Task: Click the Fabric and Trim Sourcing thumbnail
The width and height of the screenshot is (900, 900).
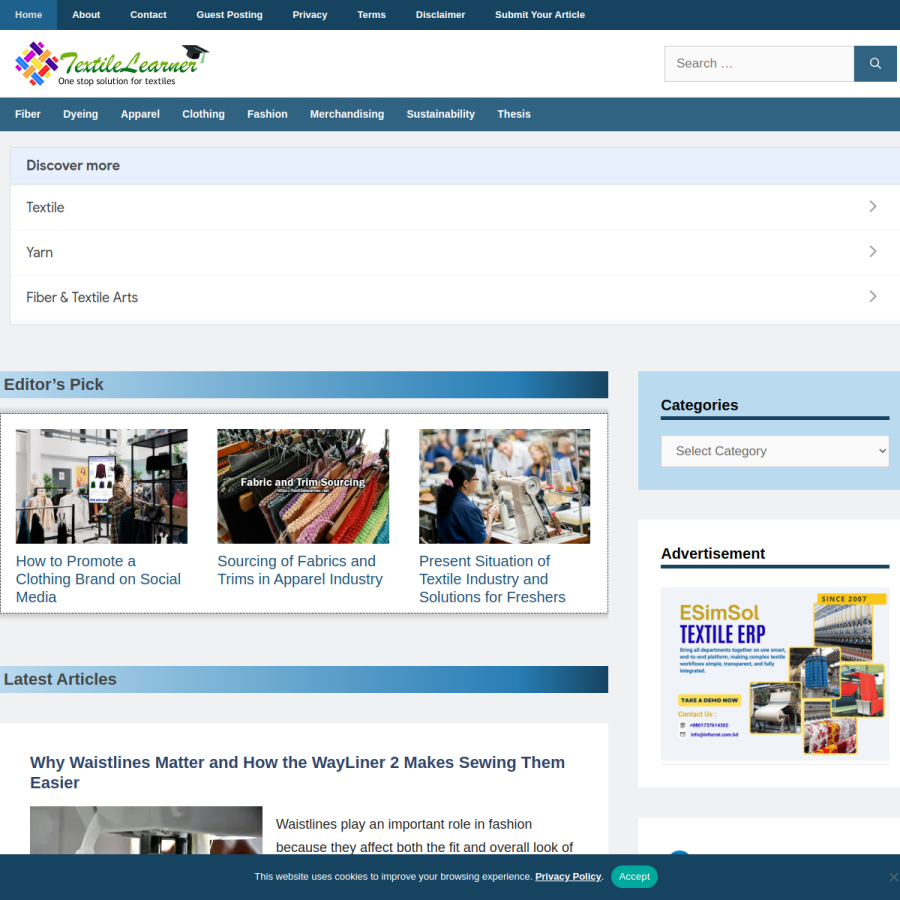Action: (303, 486)
